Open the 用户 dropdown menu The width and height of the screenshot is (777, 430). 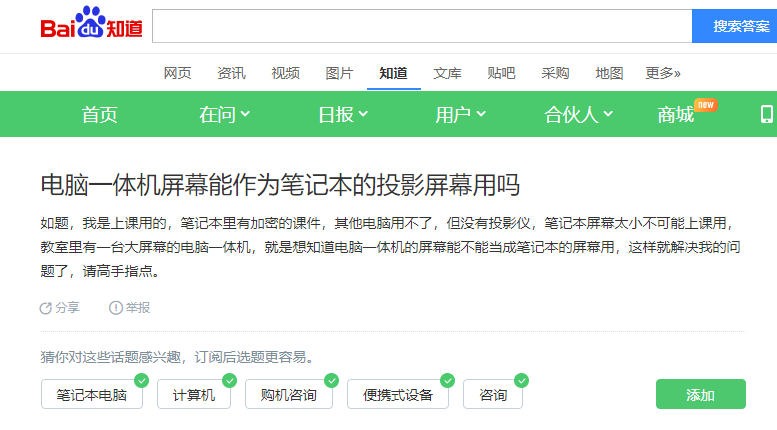460,115
